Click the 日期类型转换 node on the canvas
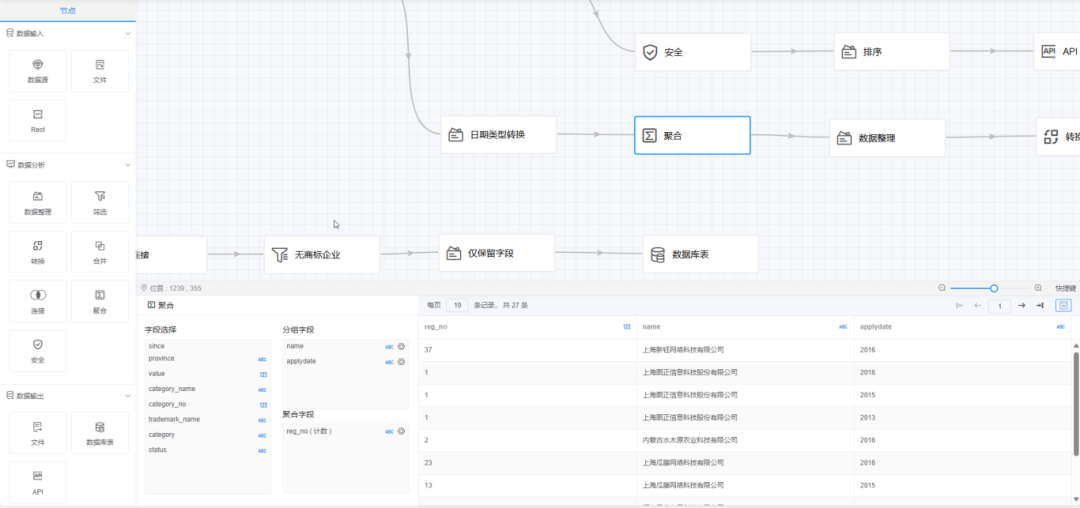The image size is (1080, 508). pyautogui.click(x=499, y=134)
